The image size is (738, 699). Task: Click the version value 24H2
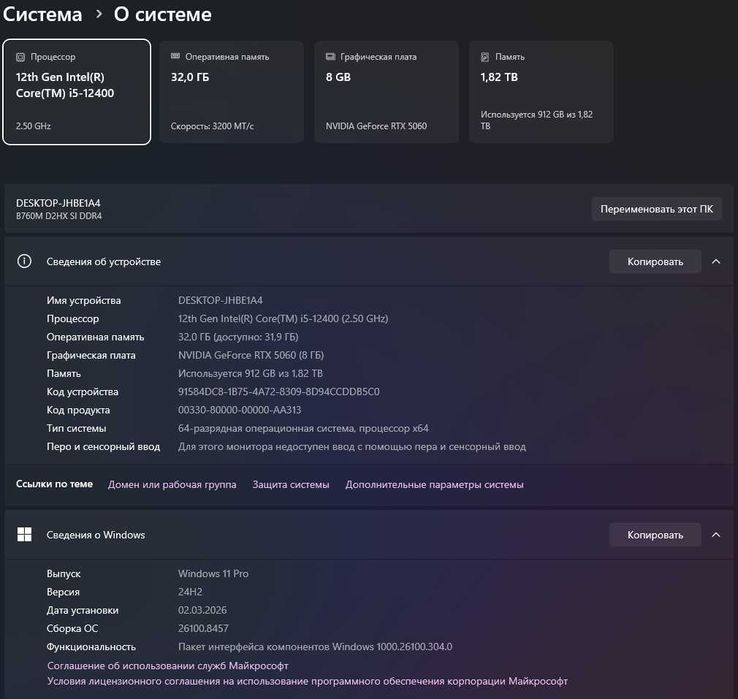(x=190, y=592)
